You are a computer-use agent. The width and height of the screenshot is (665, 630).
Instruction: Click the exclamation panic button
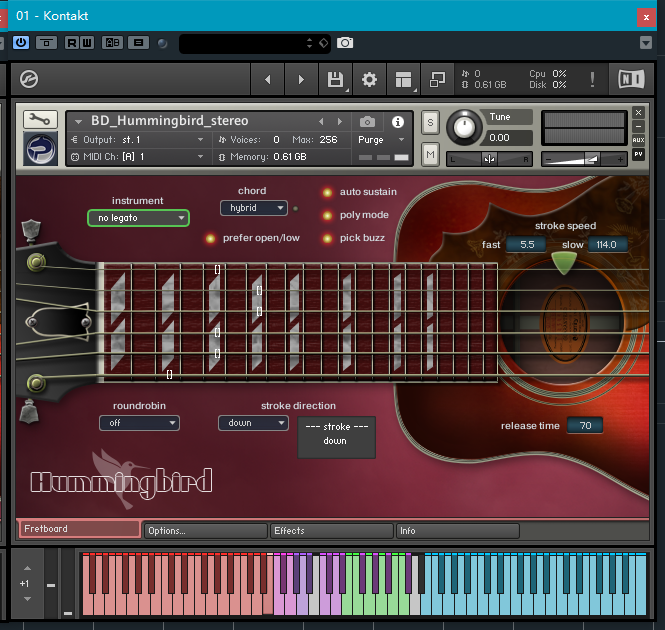(x=592, y=79)
